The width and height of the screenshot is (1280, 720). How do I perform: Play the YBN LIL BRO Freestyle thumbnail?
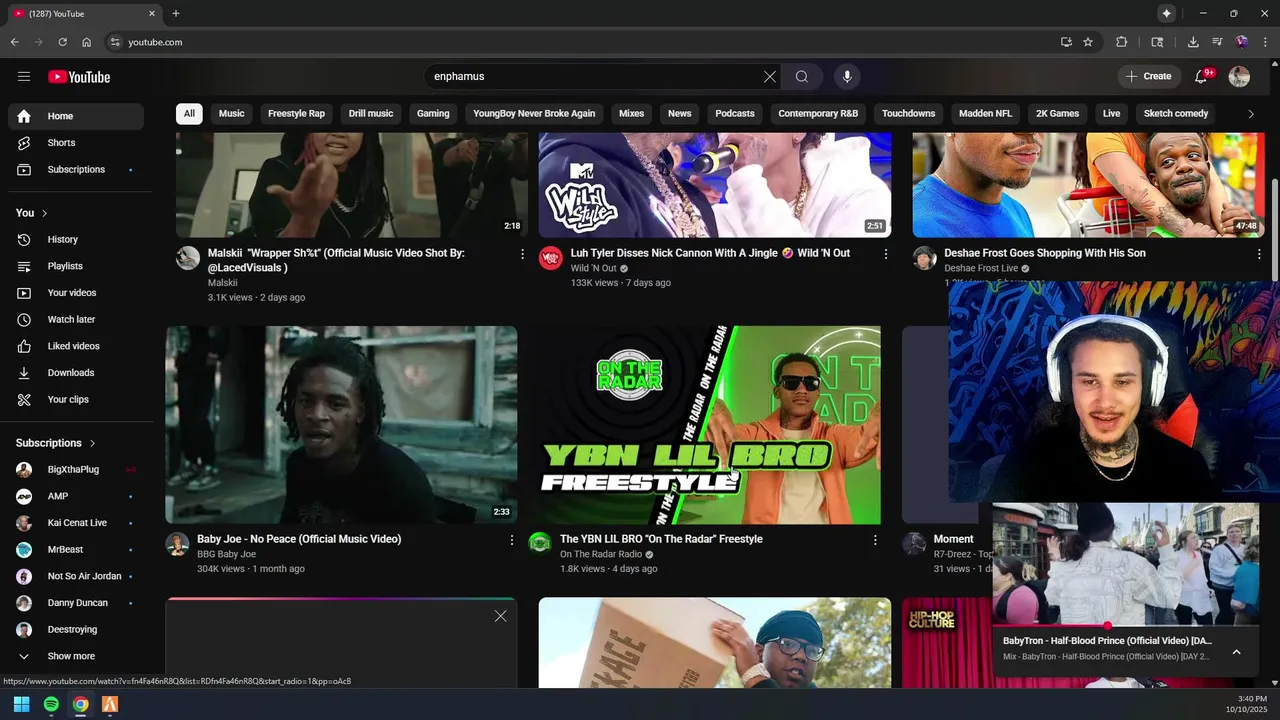(705, 425)
